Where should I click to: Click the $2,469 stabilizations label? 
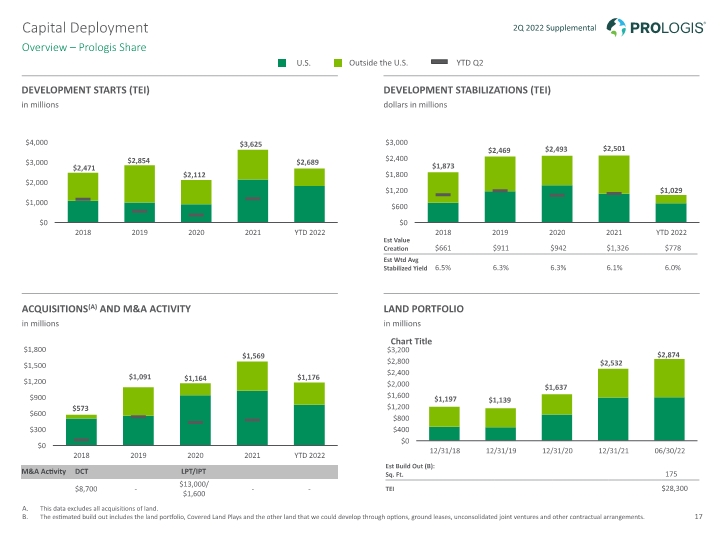click(x=499, y=150)
